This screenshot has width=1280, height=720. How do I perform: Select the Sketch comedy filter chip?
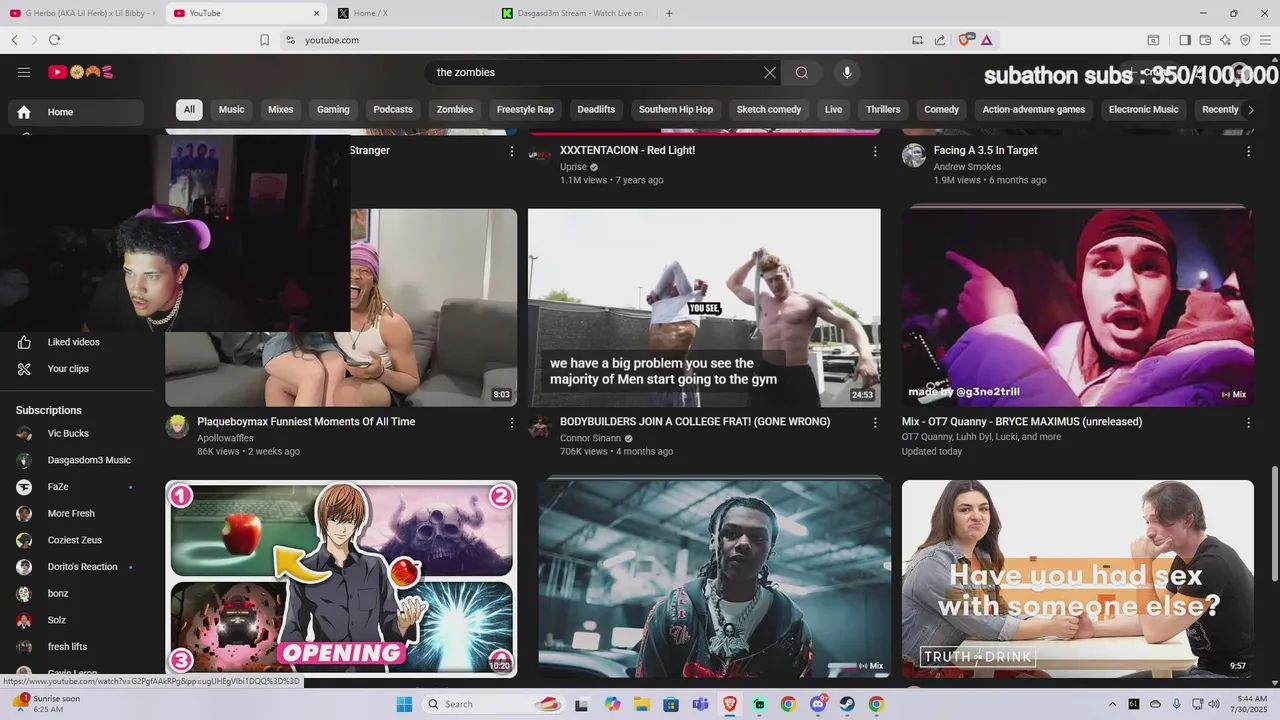click(770, 110)
